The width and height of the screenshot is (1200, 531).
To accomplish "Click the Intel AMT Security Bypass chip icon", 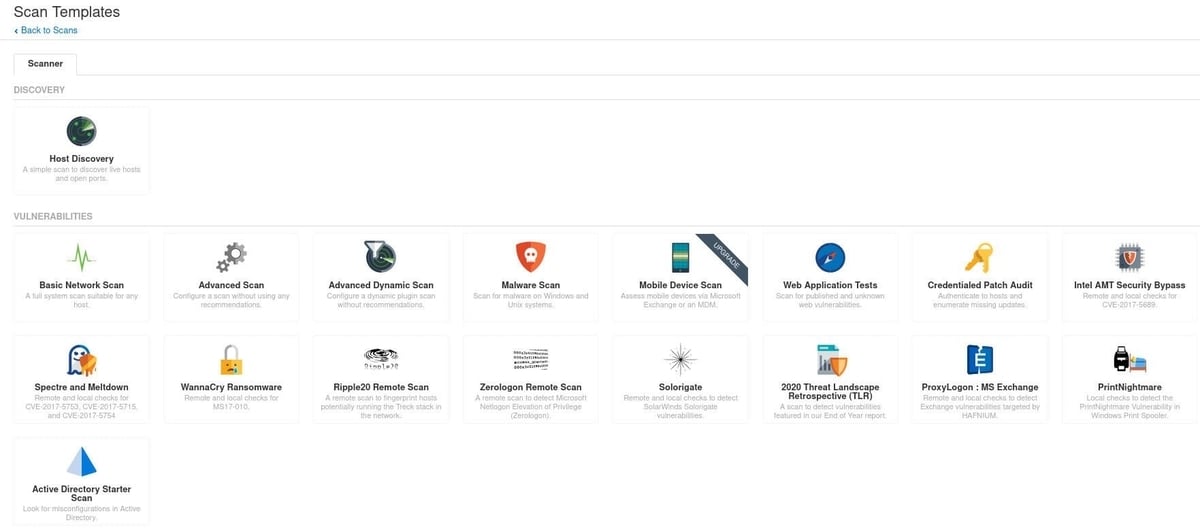I will point(1129,257).
